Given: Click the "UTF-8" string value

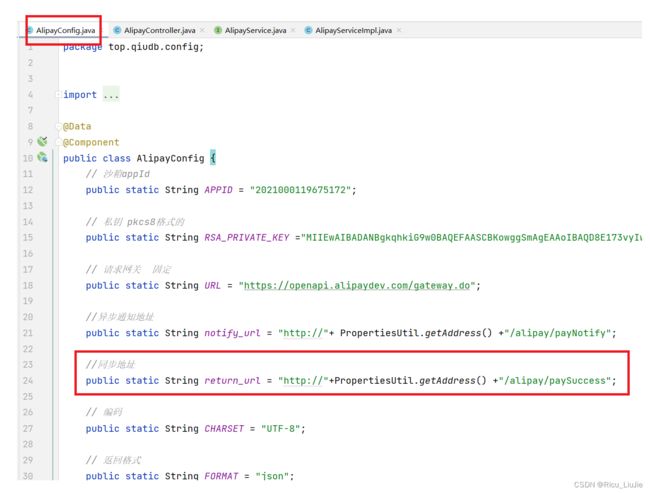Looking at the screenshot, I should coord(280,428).
